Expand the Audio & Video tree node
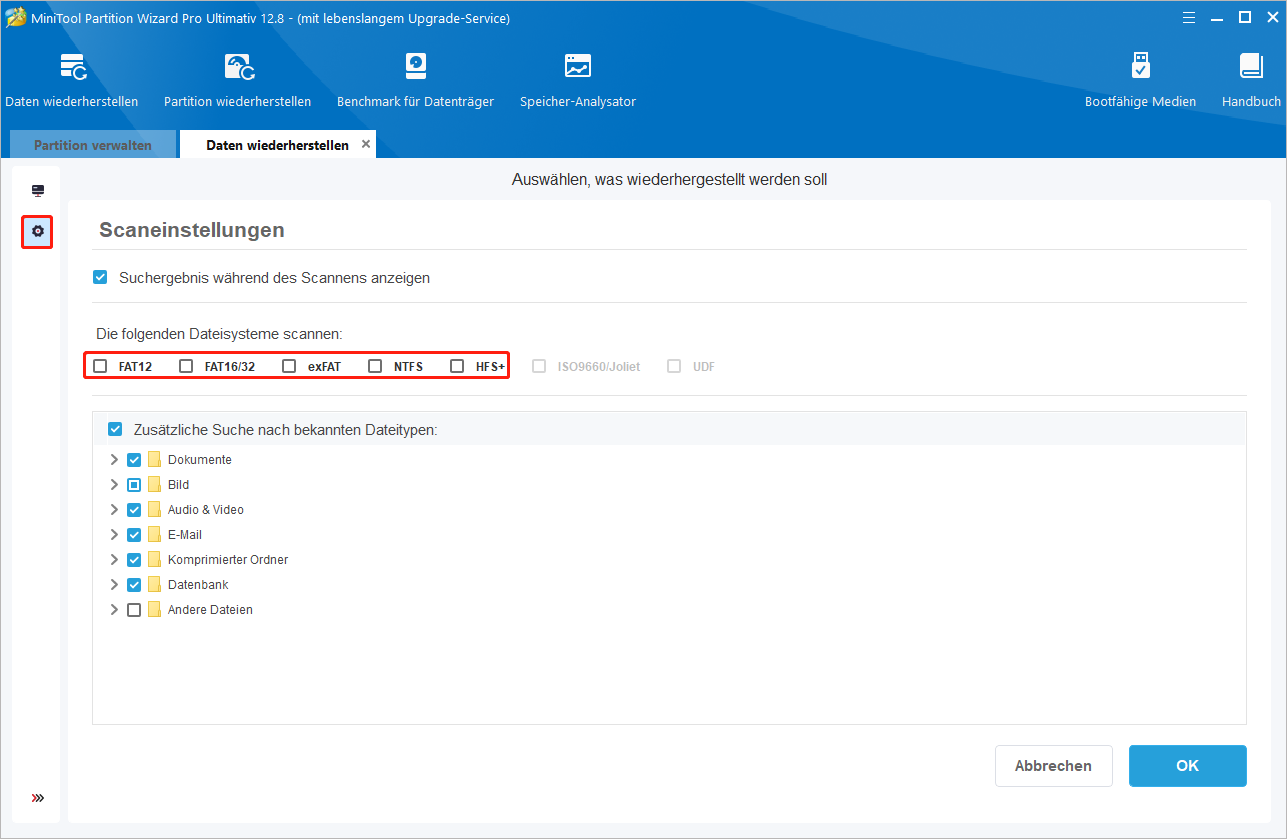1287x839 pixels. point(113,510)
